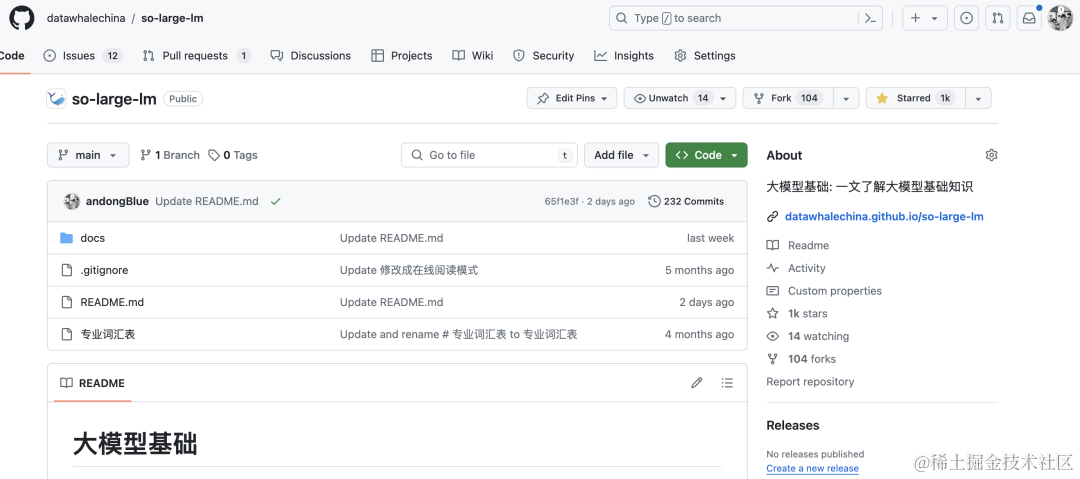Click the so-large-lm repository avatar

click(x=56, y=99)
